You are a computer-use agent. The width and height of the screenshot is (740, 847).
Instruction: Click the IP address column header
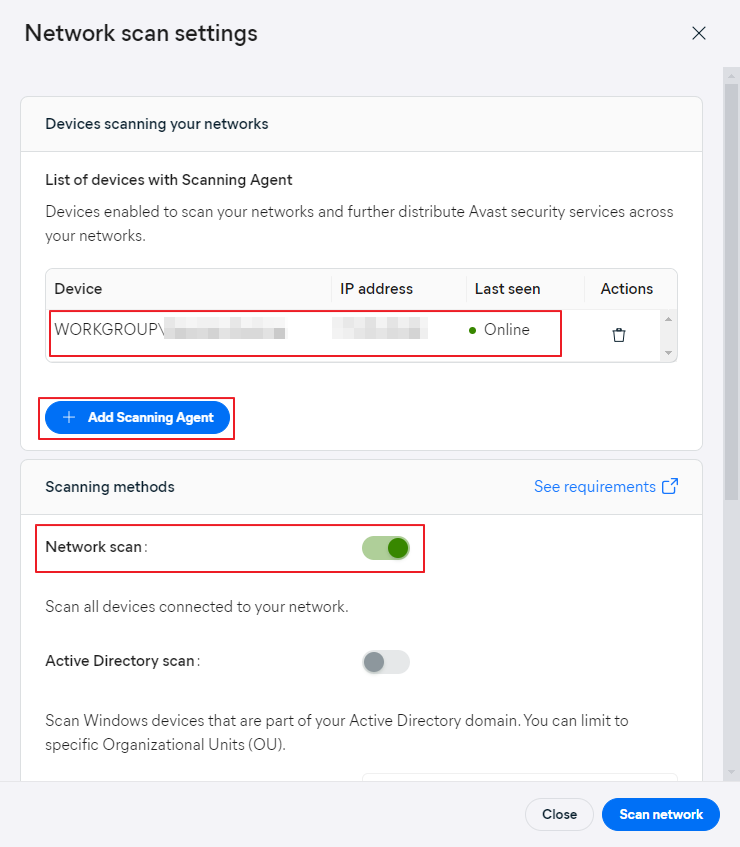[x=377, y=289]
